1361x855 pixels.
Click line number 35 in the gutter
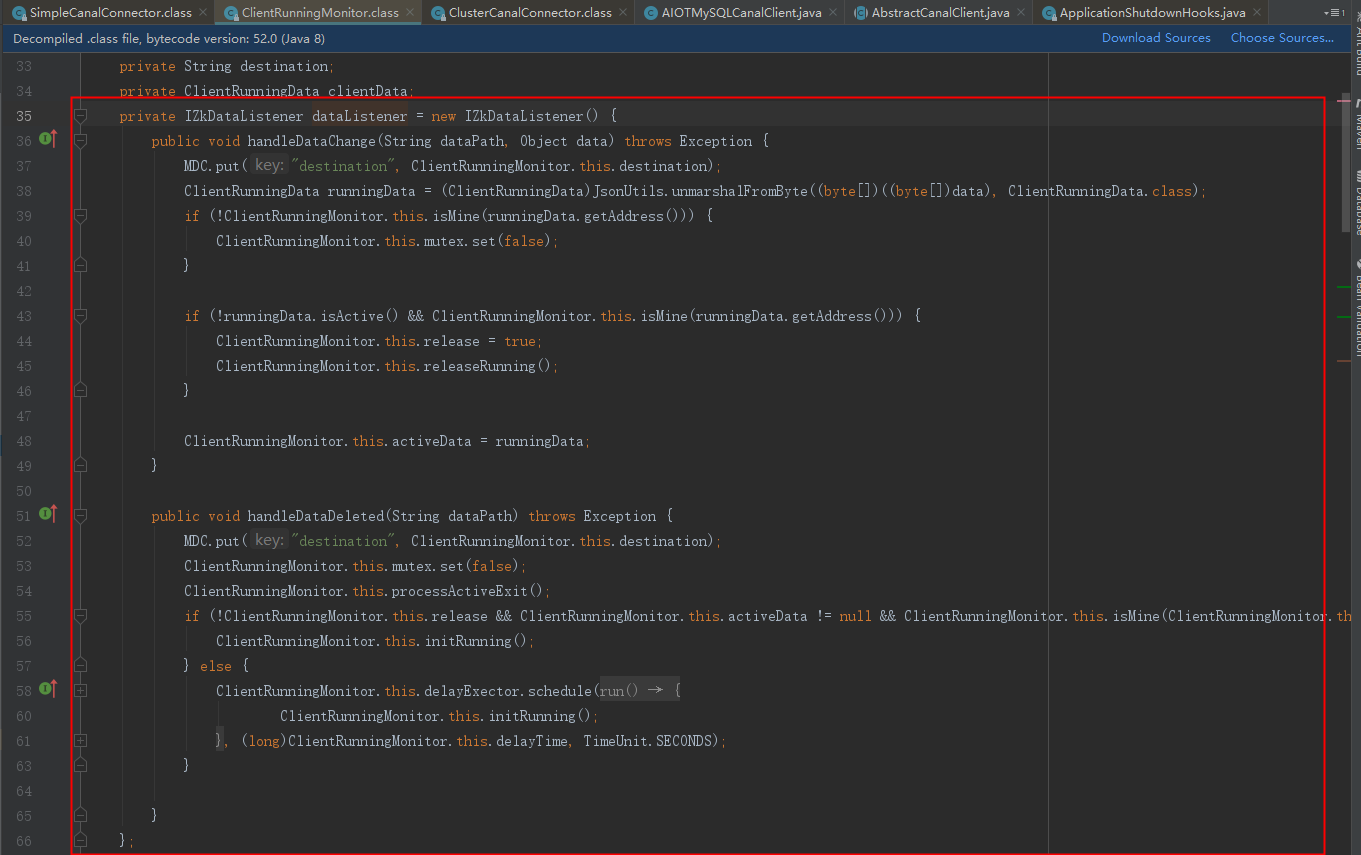[x=24, y=116]
